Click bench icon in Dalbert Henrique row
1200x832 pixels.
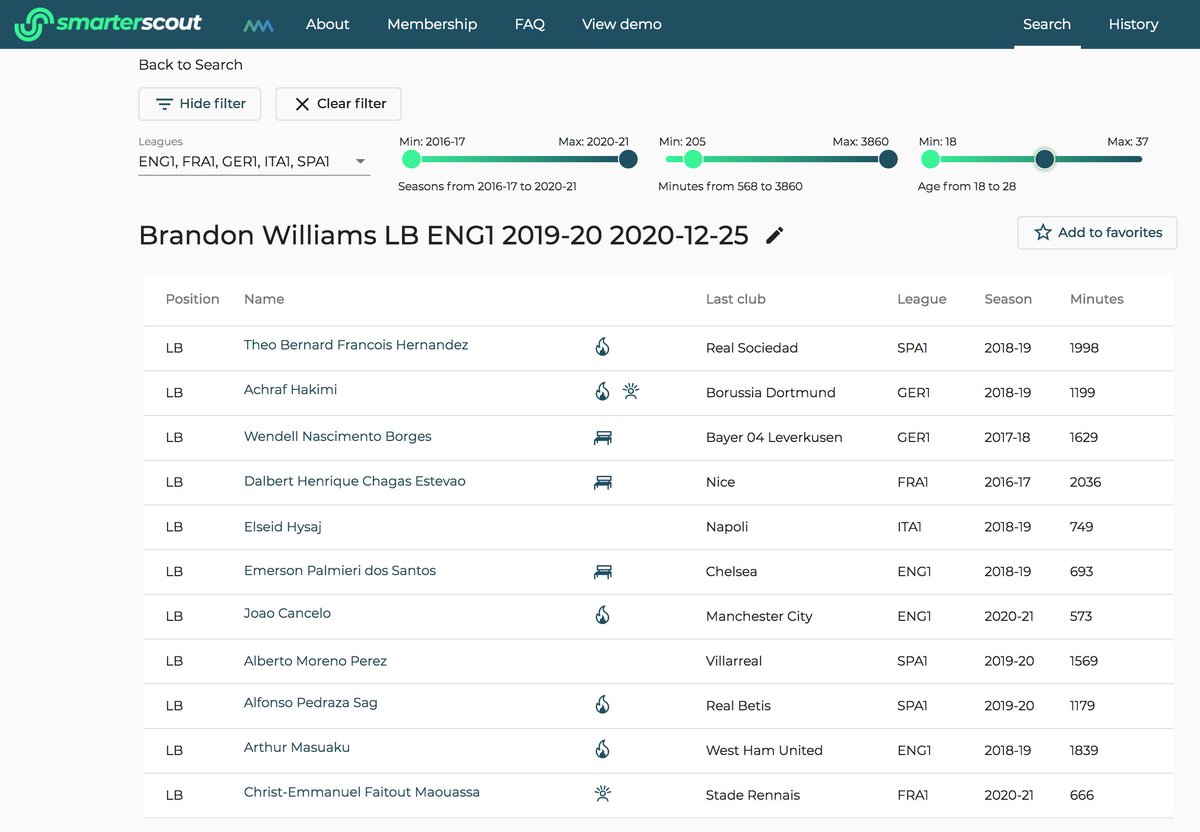click(602, 482)
